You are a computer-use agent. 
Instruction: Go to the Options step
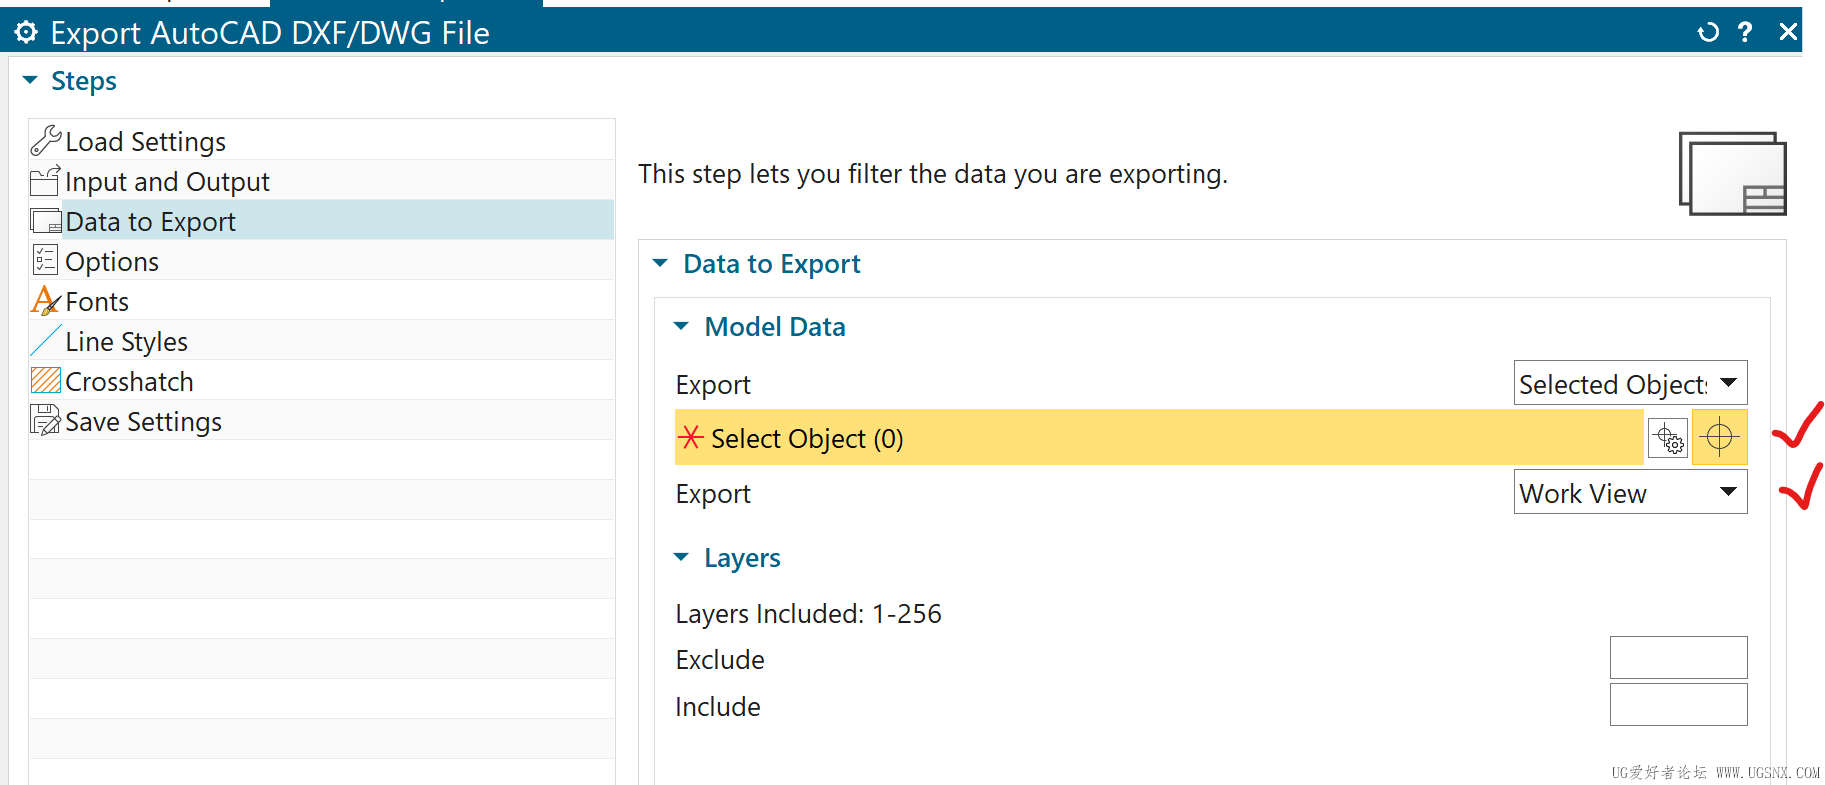tap(322, 260)
